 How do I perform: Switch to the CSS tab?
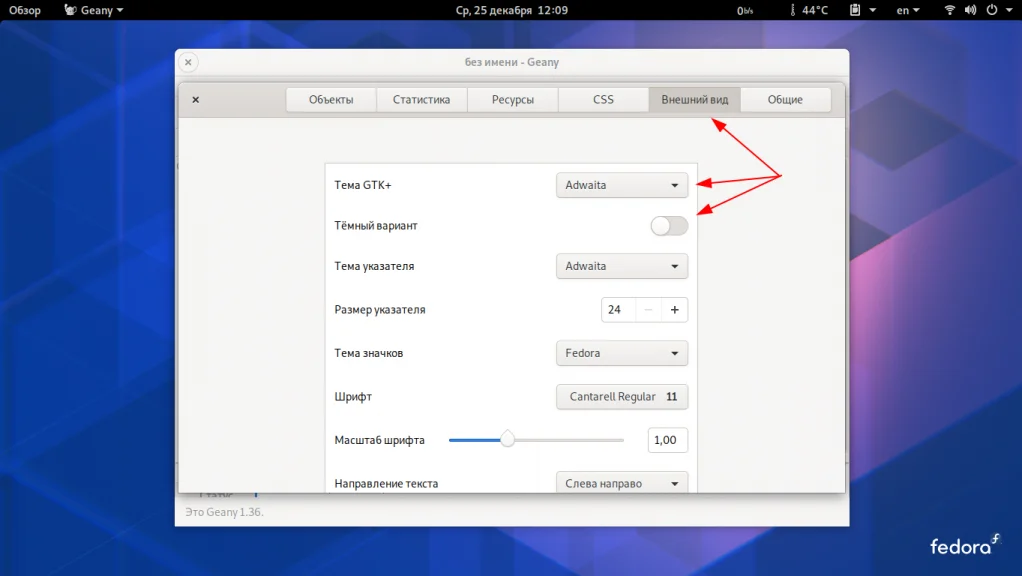point(603,100)
